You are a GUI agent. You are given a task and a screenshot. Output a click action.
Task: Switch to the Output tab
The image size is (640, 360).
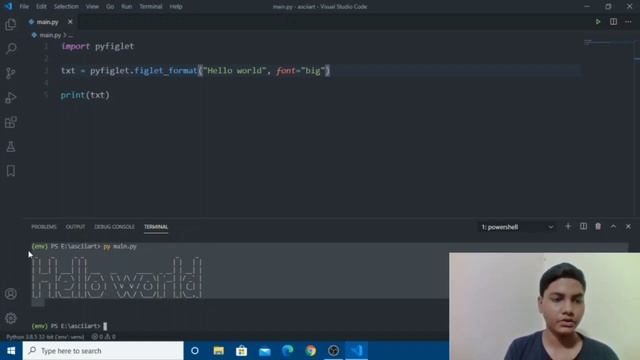tap(76, 227)
